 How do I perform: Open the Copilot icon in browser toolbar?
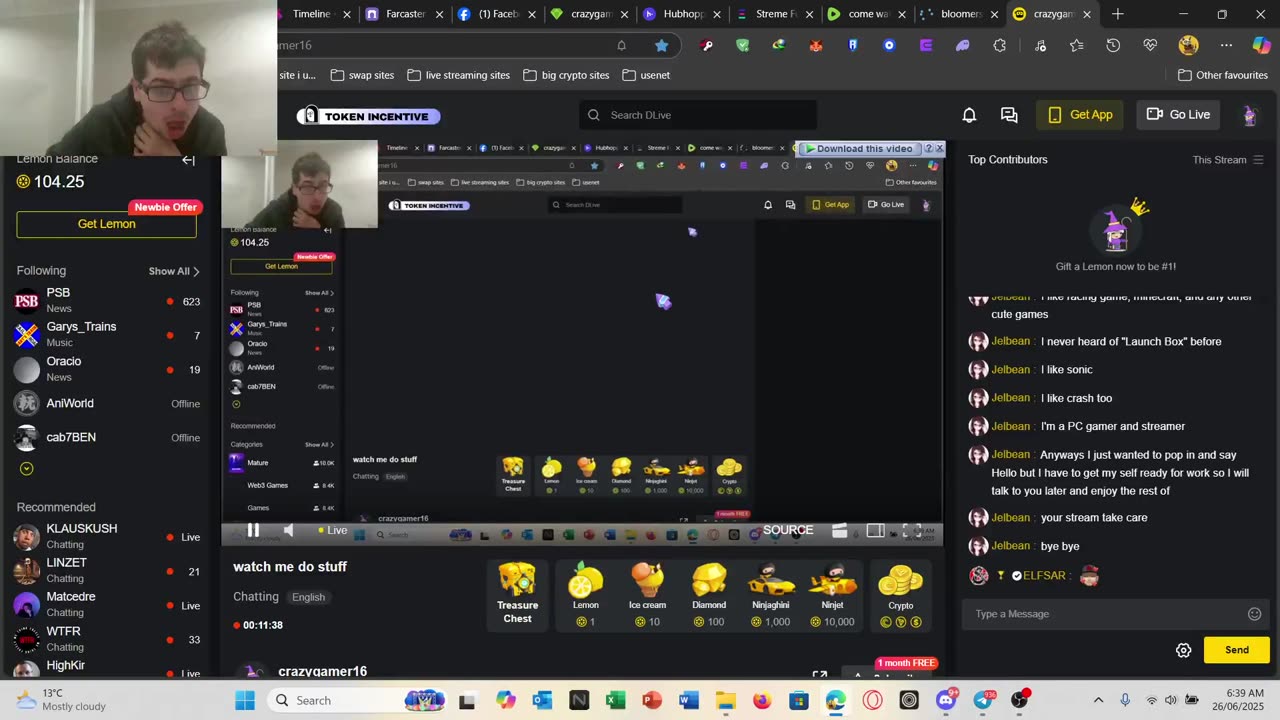point(1261,45)
